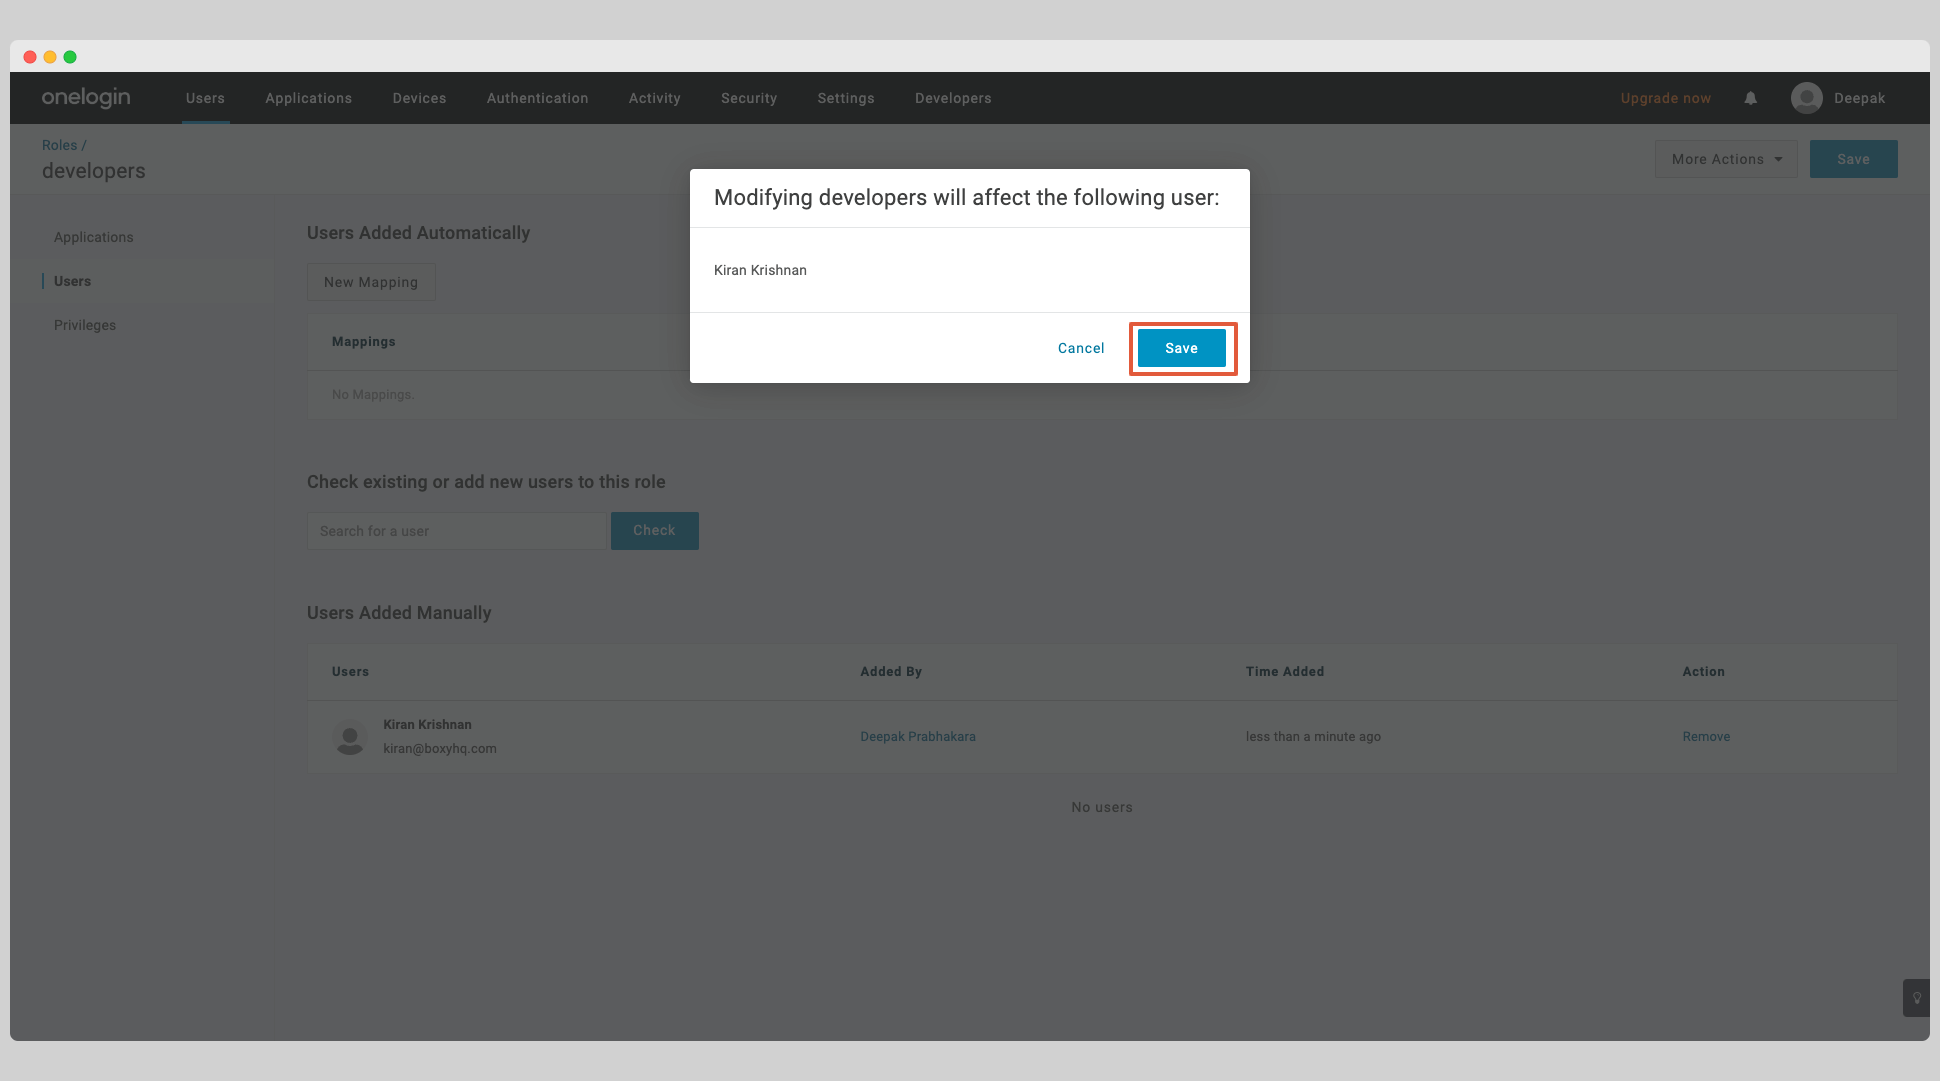
Task: Click Save in the confirmation dialog
Action: [1181, 348]
